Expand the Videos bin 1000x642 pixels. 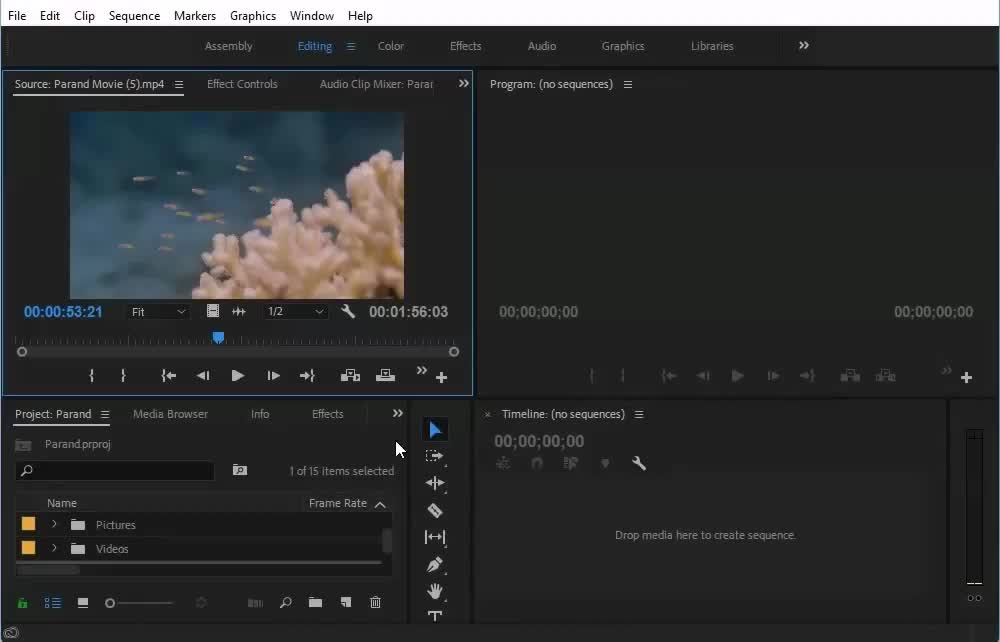coord(54,548)
